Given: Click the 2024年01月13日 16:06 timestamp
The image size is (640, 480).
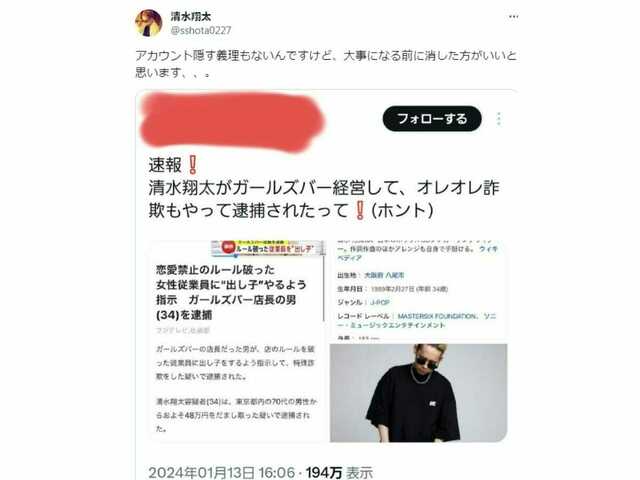Looking at the screenshot, I should pos(221,473).
